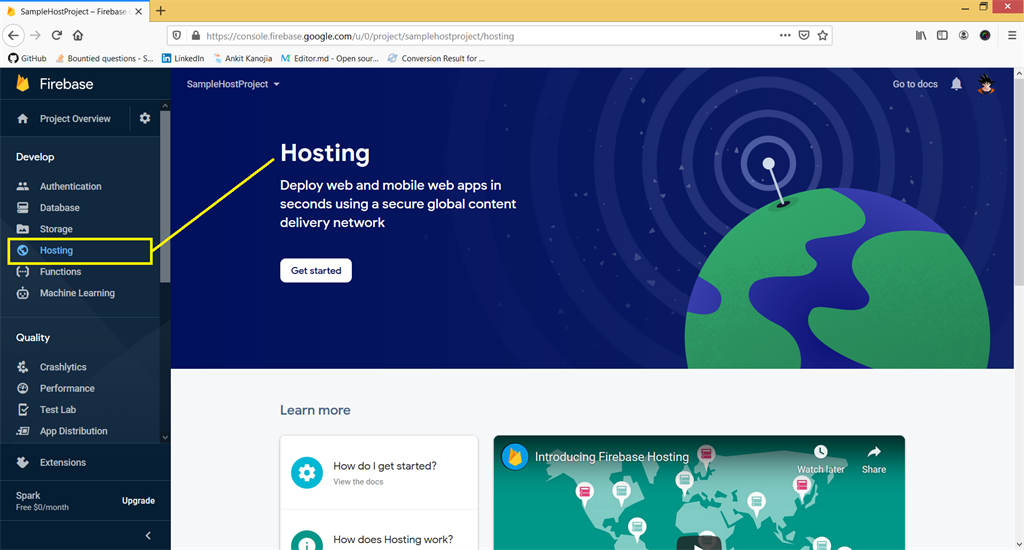Open the Ankit Kanojia bookmark
This screenshot has width=1024, height=550.
[242, 58]
